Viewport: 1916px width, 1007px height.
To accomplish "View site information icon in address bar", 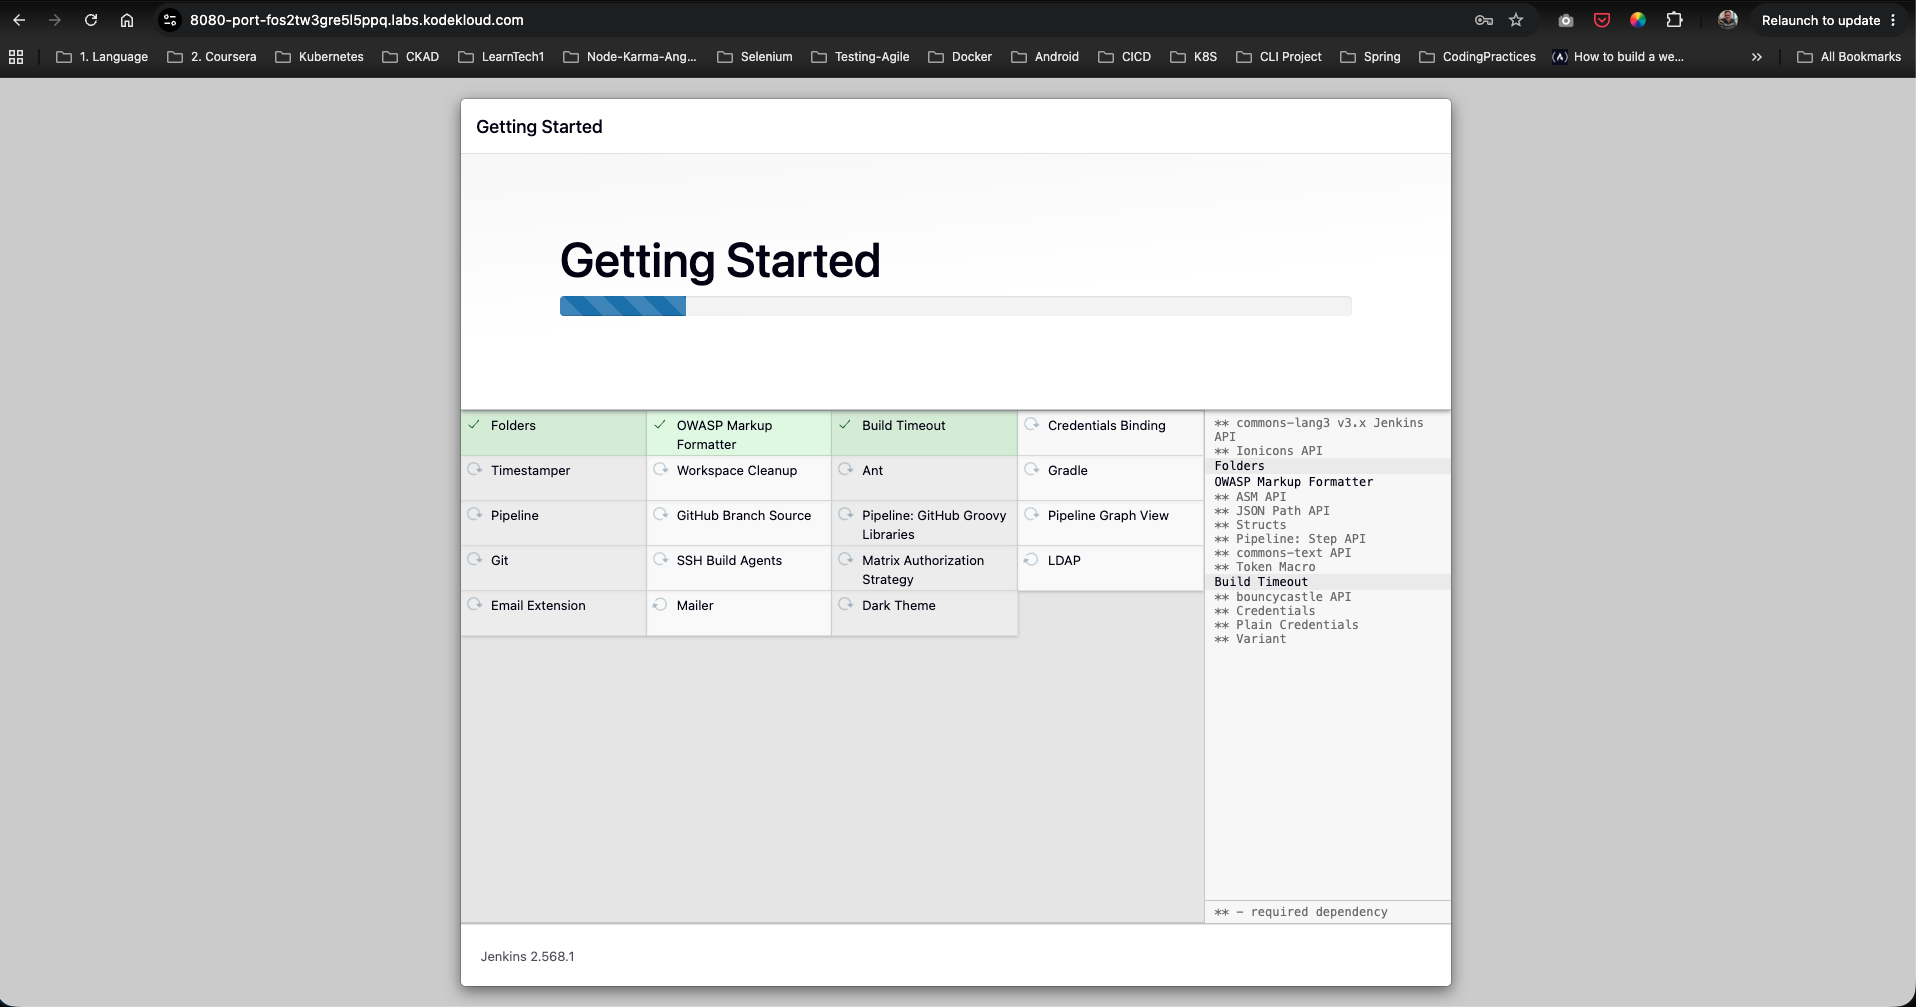I will tap(170, 20).
